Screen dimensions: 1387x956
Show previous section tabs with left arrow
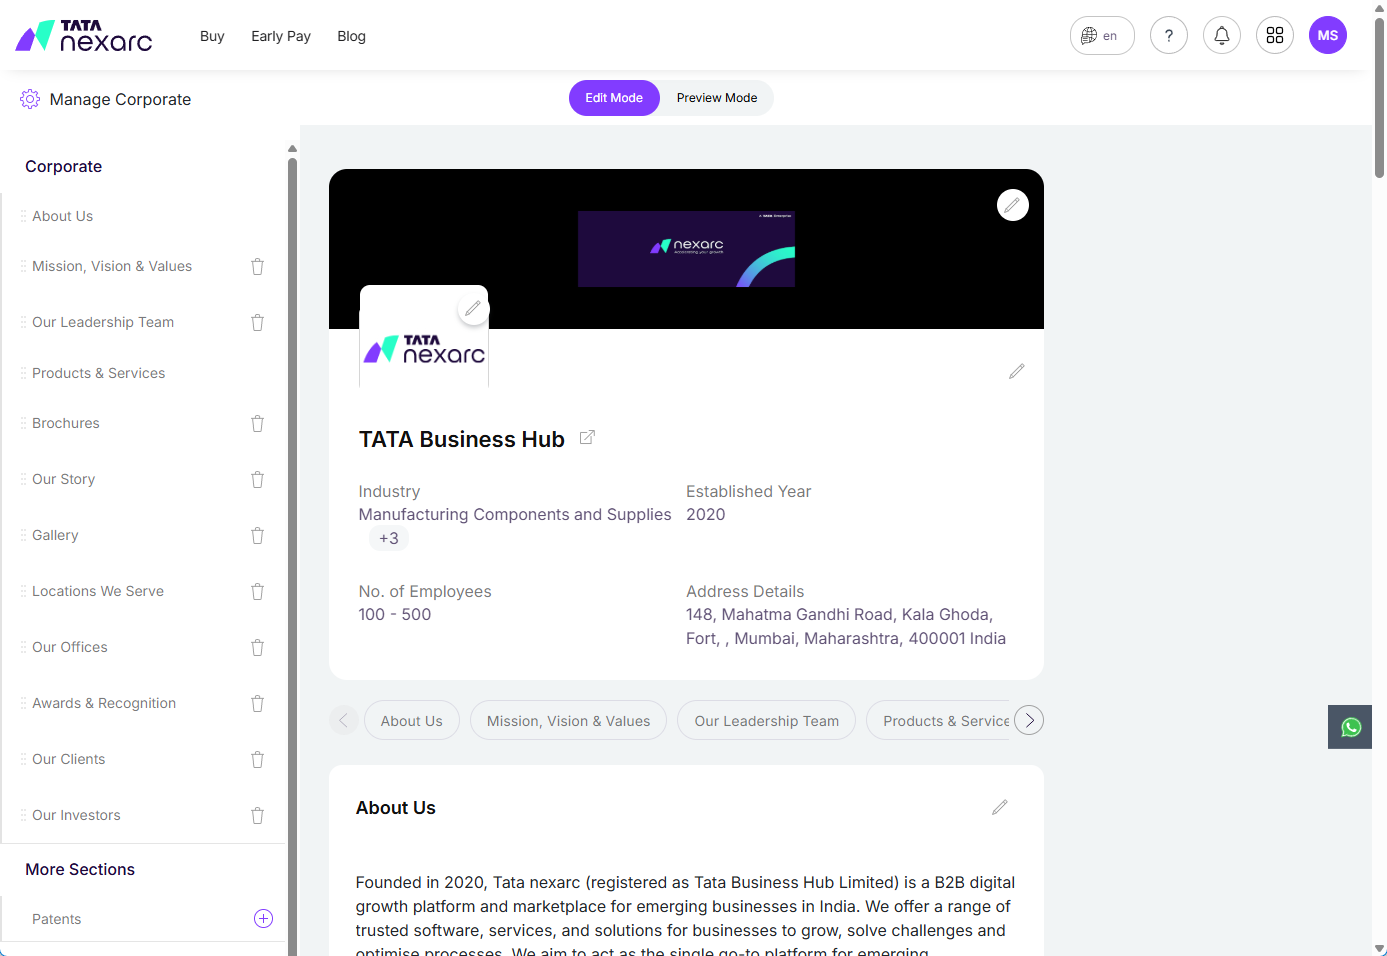pos(343,720)
